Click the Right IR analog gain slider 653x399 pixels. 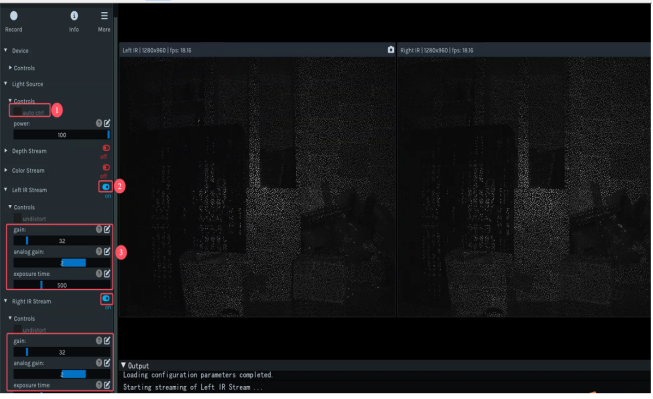pyautogui.click(x=62, y=374)
